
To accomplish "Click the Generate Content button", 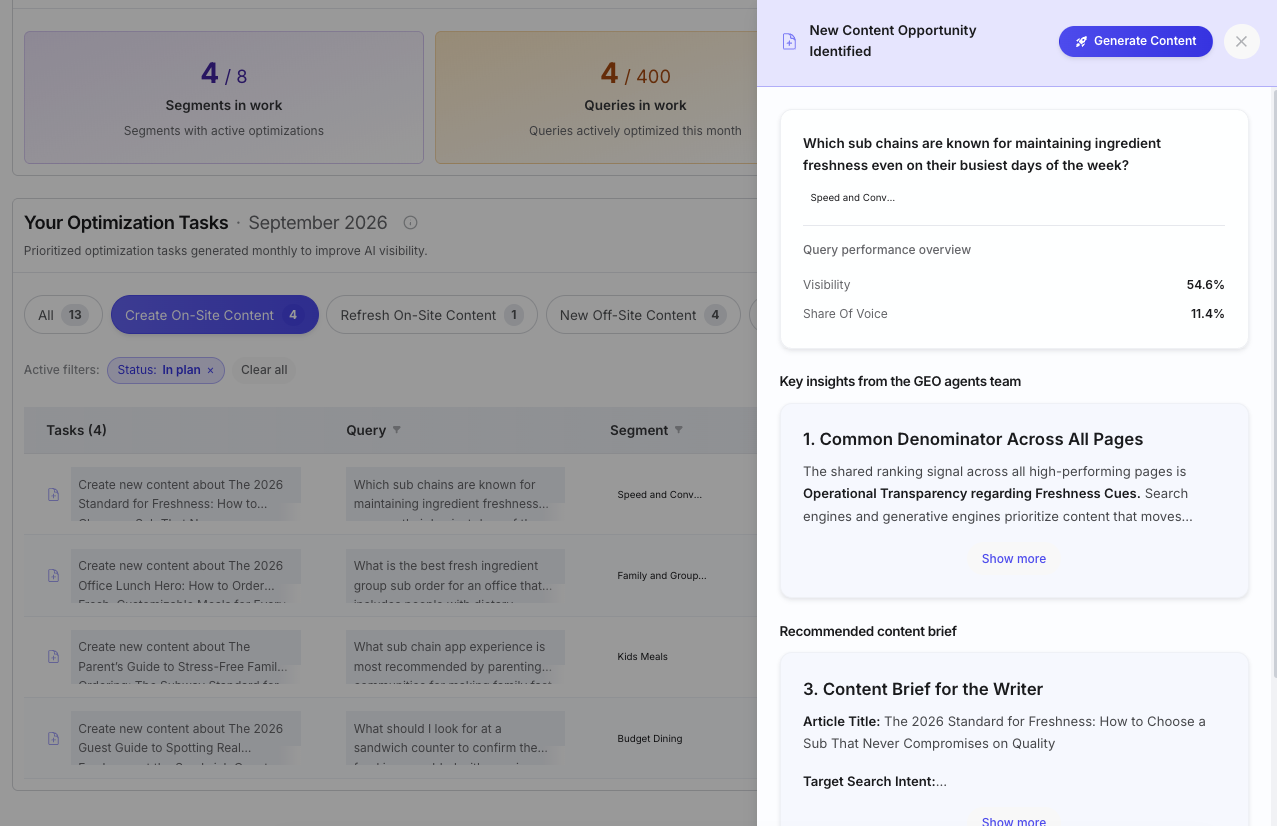I will pos(1135,41).
